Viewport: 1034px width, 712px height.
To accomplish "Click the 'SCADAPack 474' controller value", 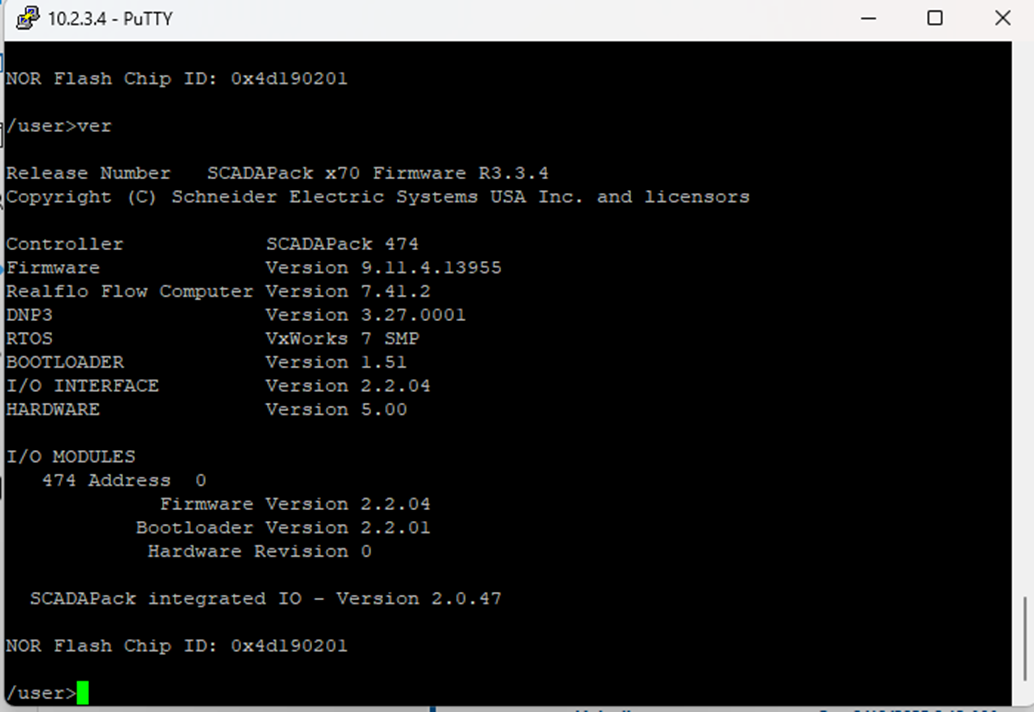I will pos(342,244).
